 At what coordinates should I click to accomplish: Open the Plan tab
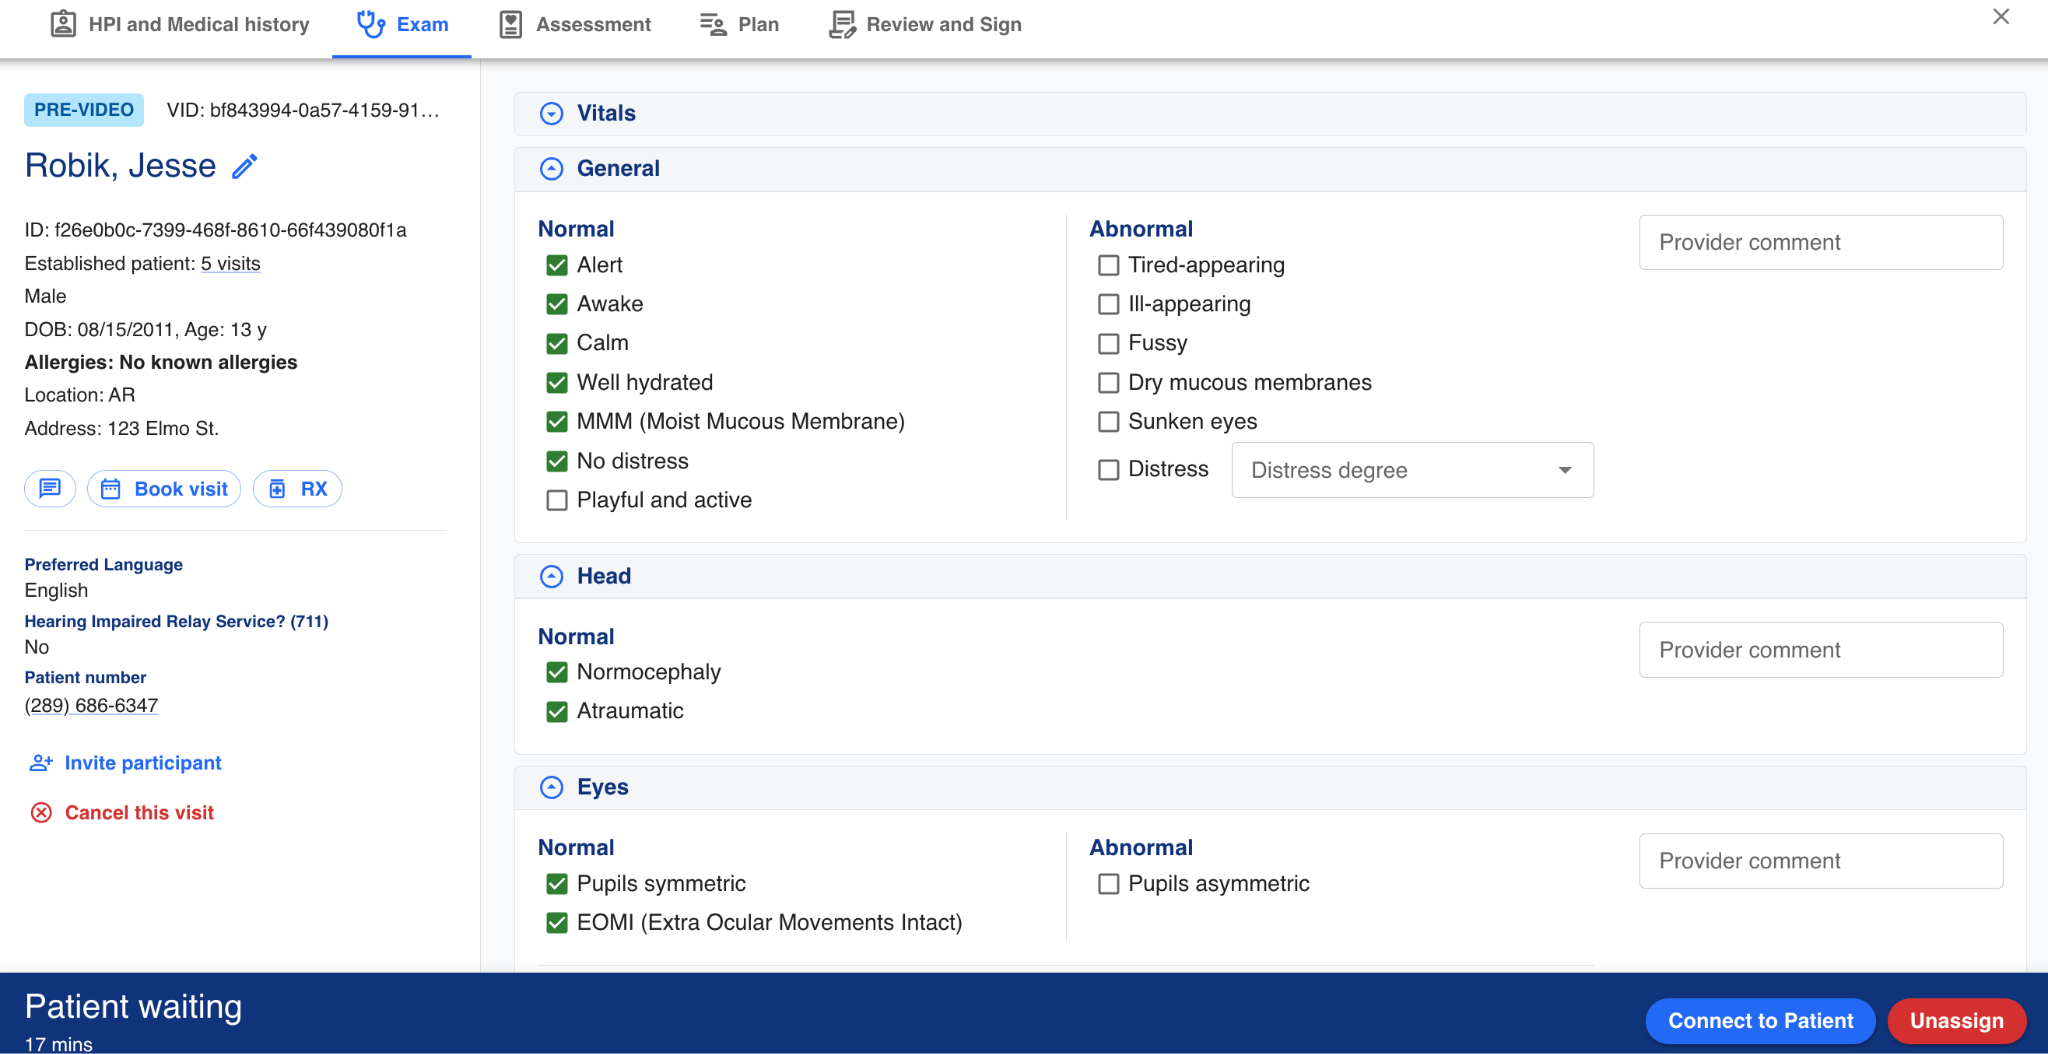click(x=740, y=24)
